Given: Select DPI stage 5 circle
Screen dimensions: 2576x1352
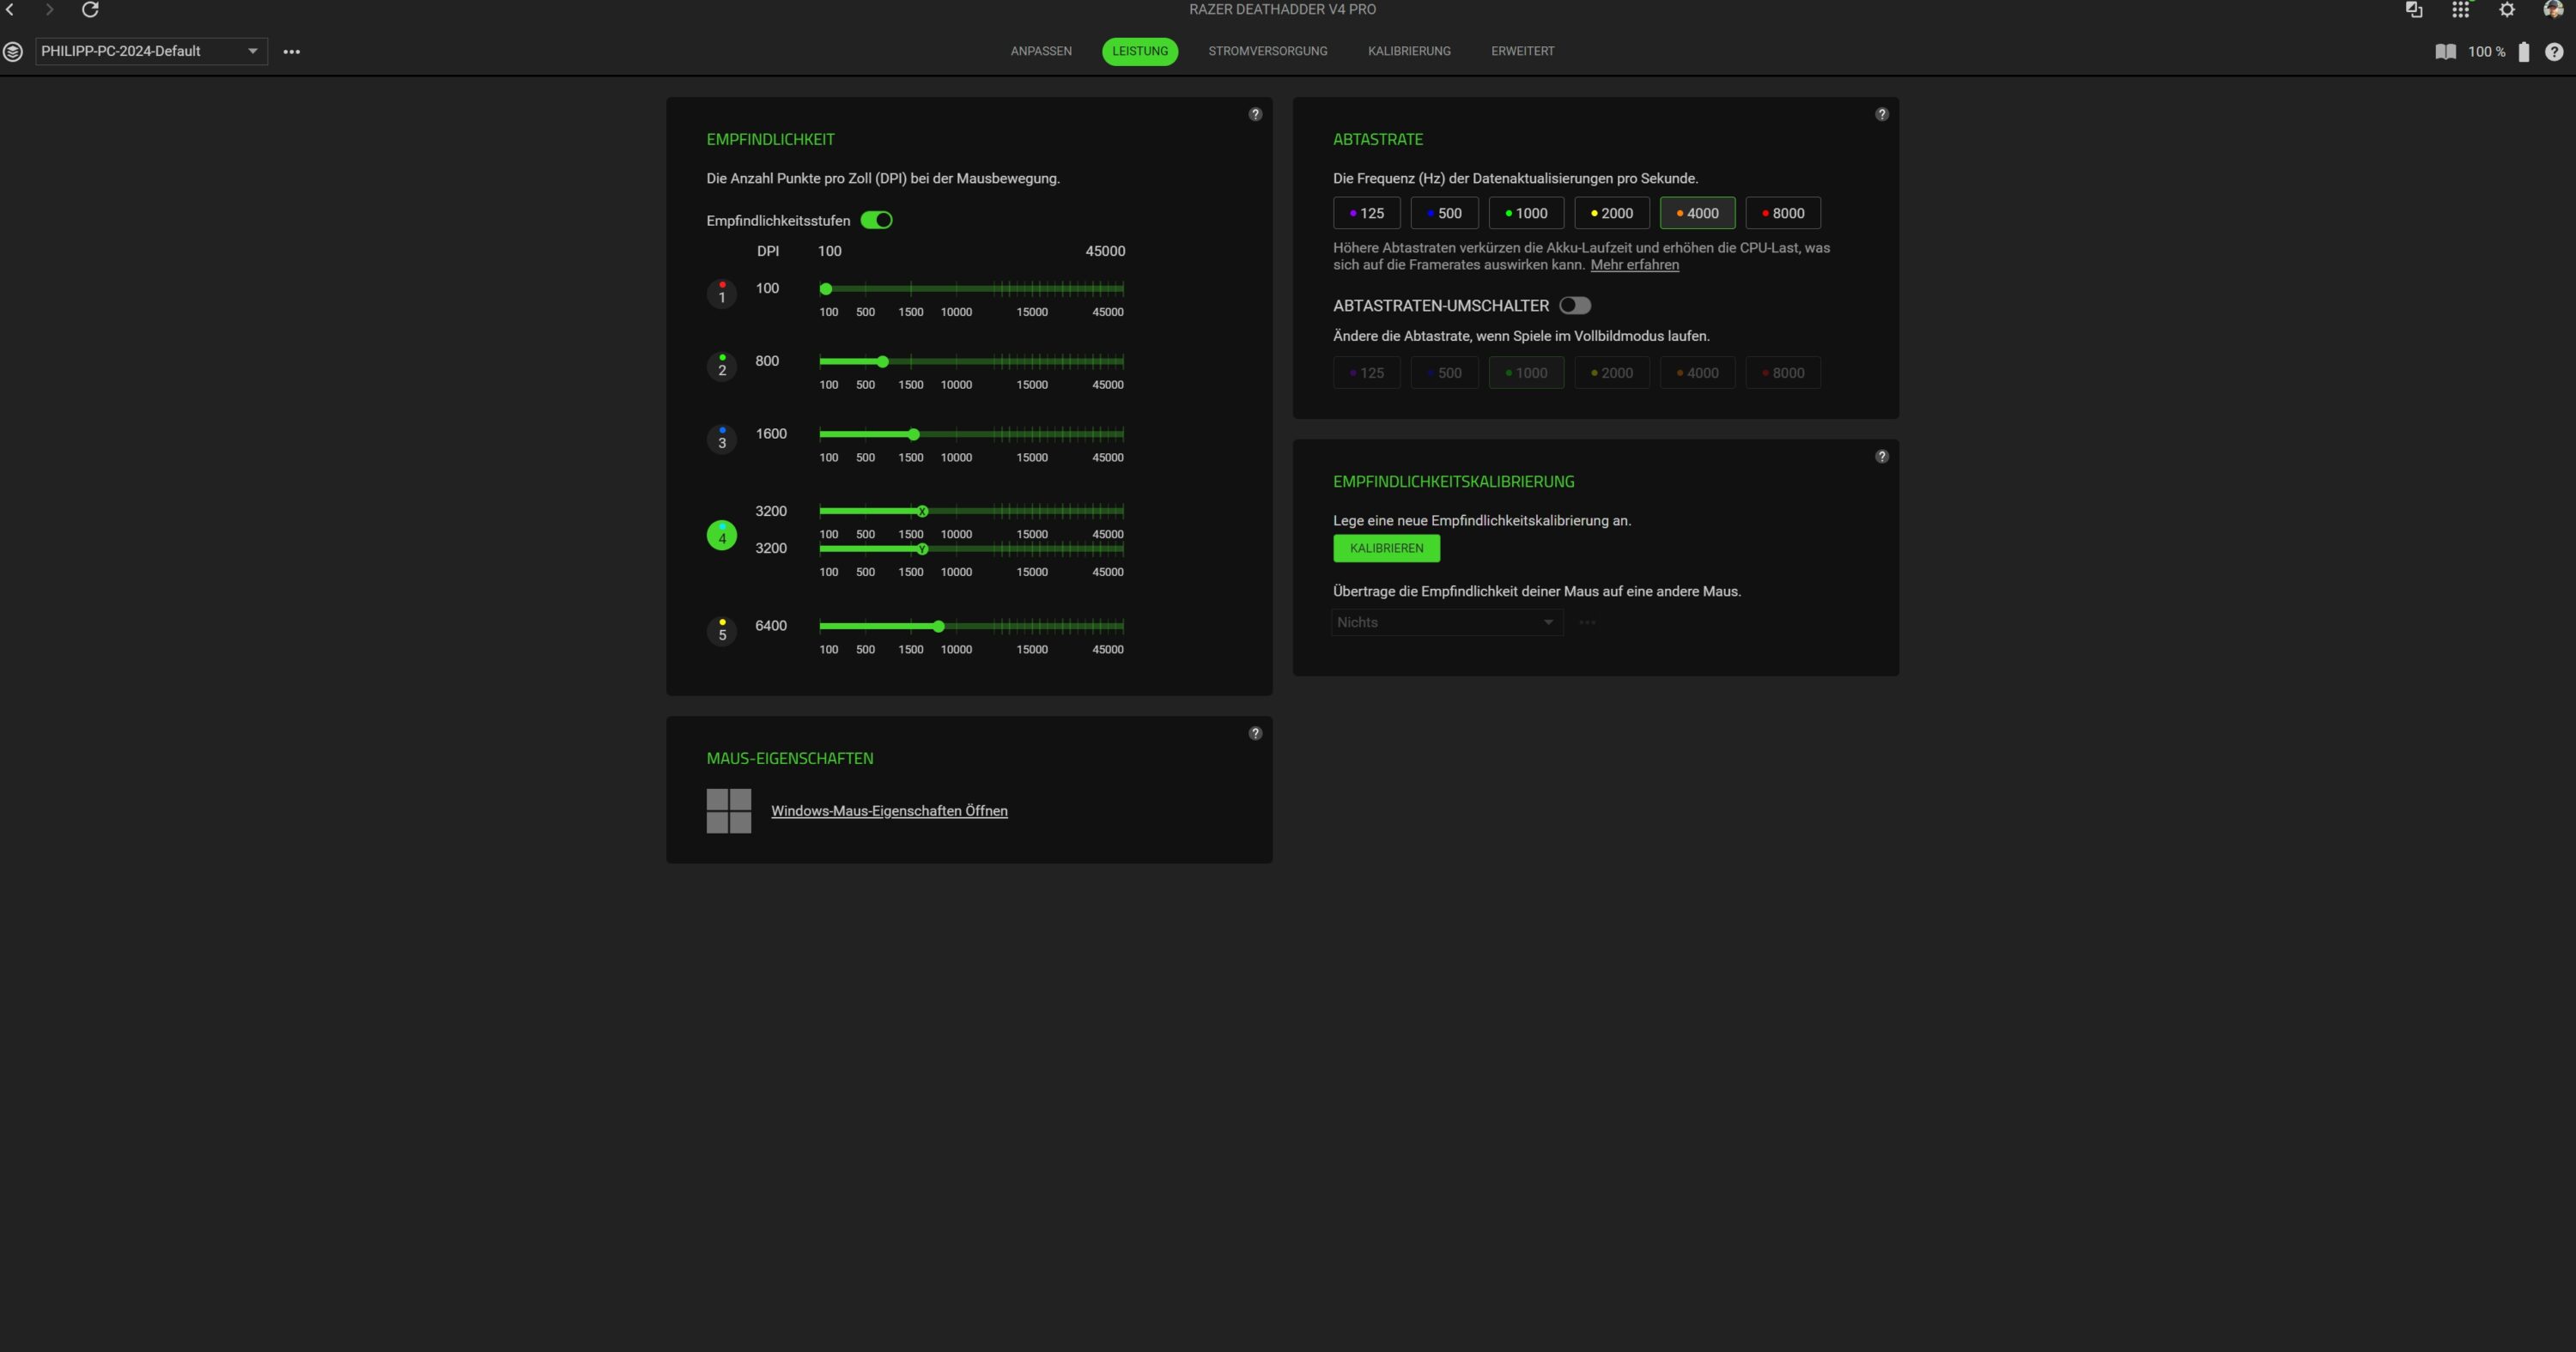Looking at the screenshot, I should (x=722, y=632).
